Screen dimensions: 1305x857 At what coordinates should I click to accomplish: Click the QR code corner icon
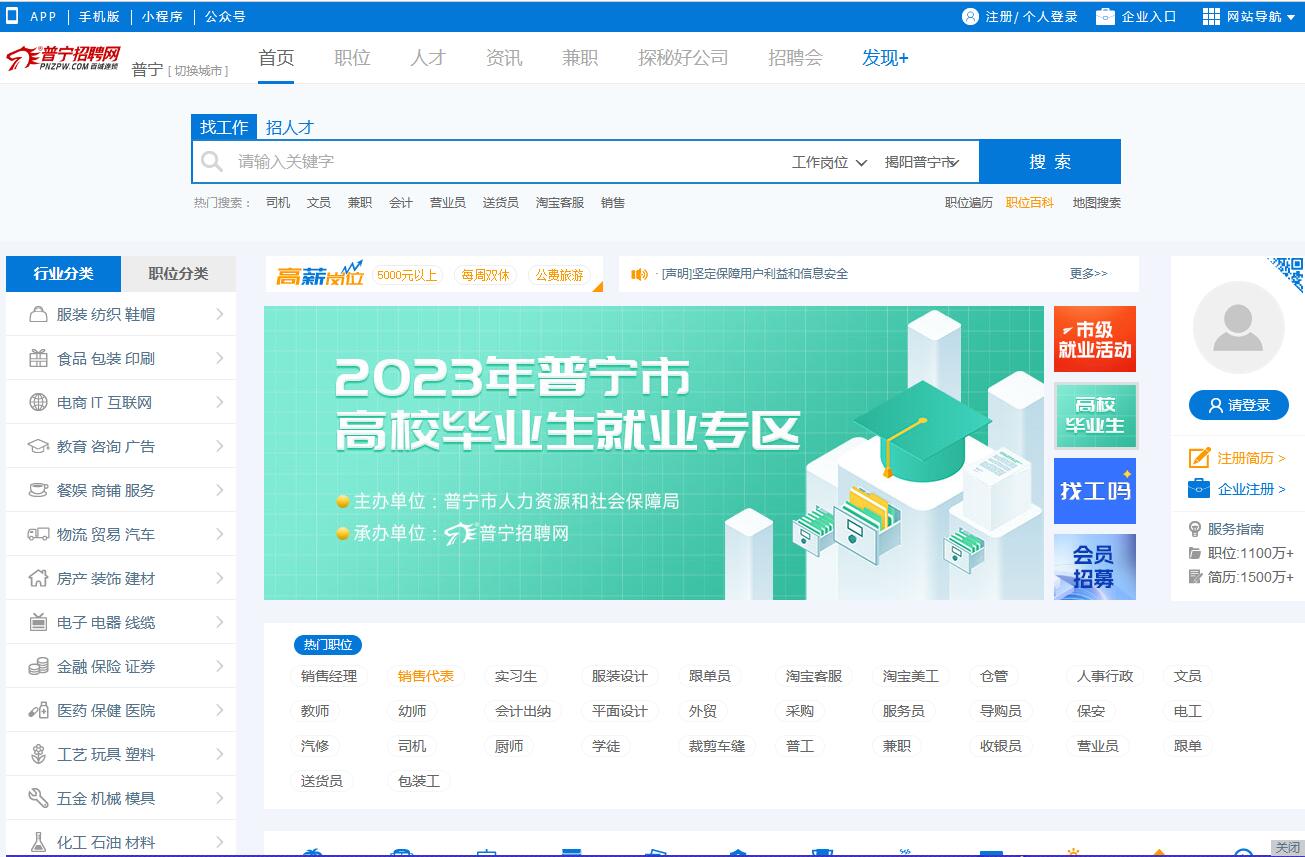point(1288,272)
